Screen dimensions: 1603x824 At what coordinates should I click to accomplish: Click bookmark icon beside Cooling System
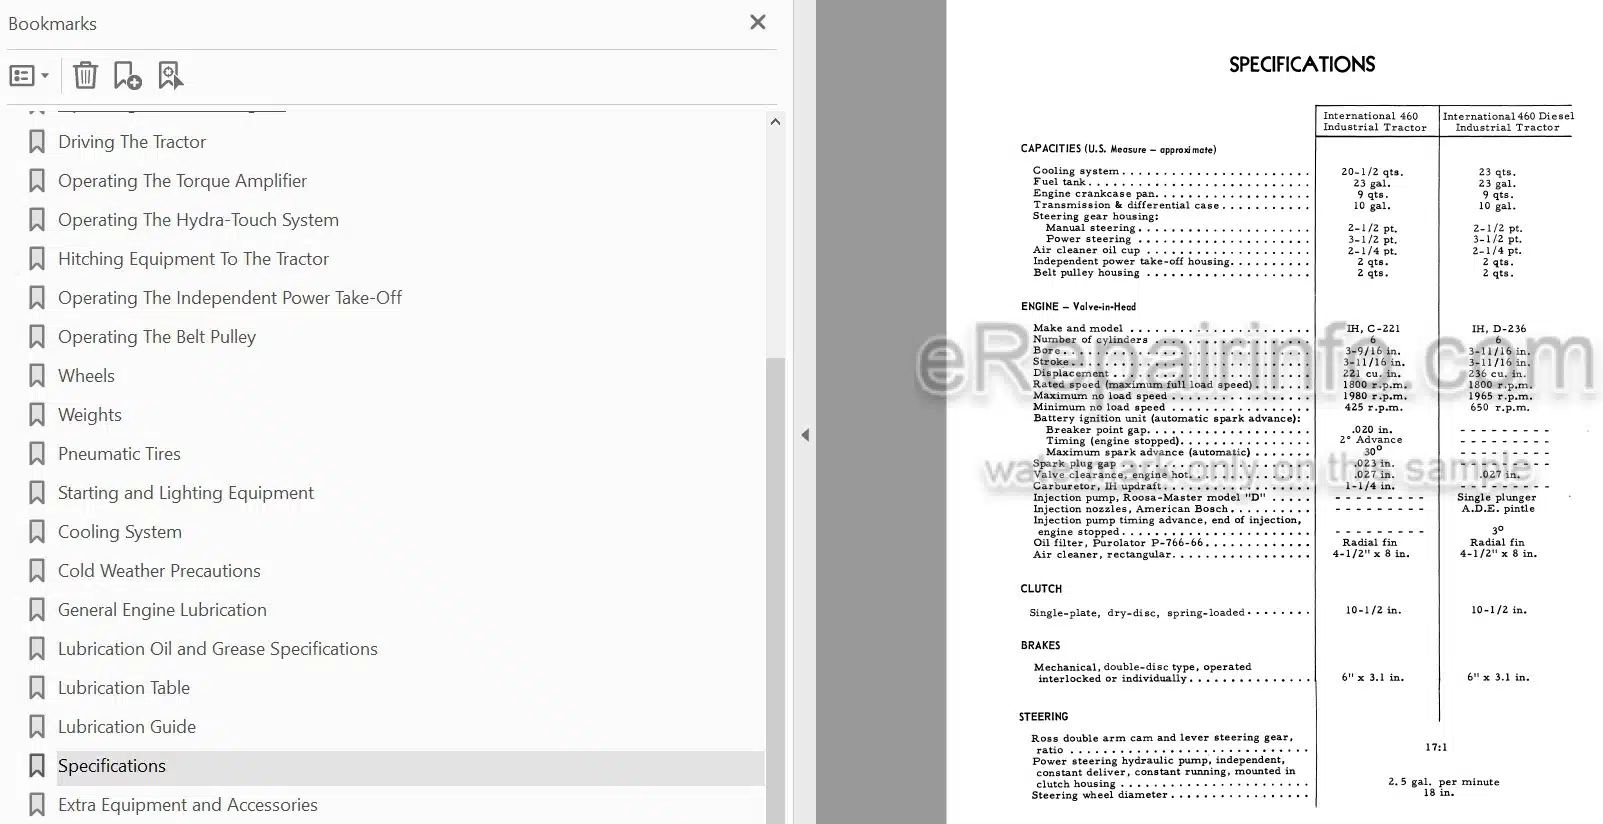tap(37, 532)
